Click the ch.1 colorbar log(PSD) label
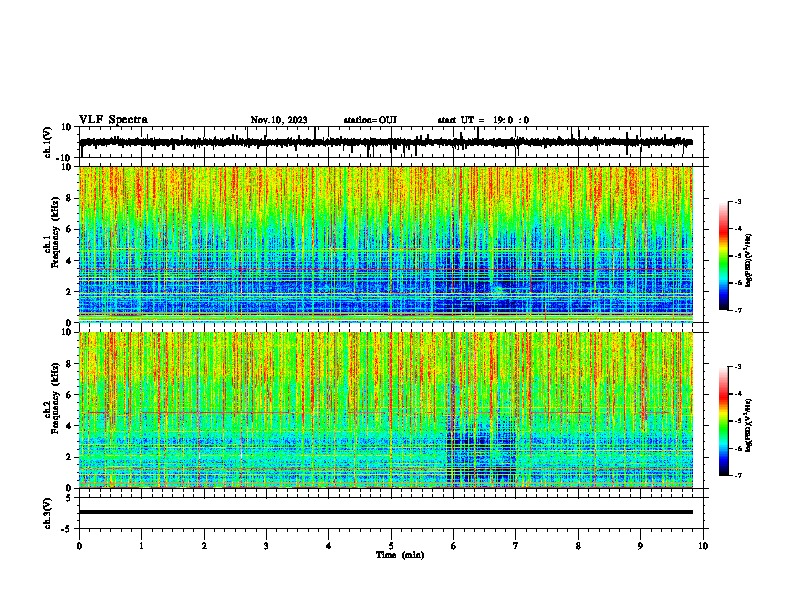 [x=749, y=260]
